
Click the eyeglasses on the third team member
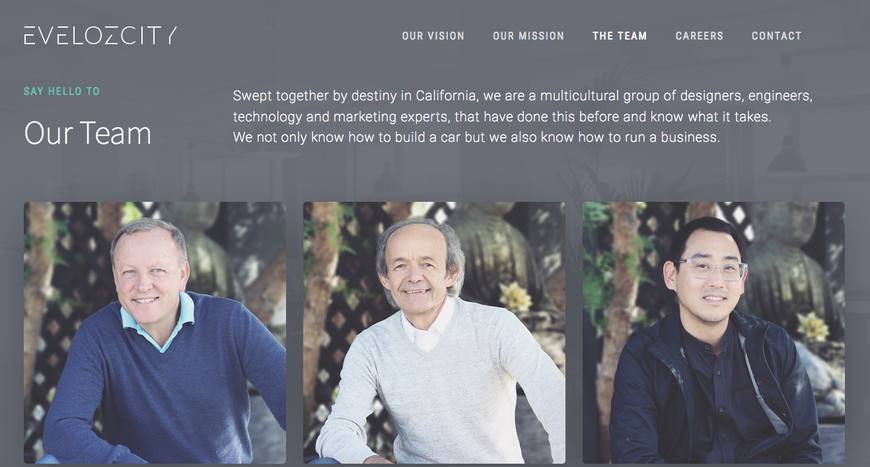[712, 268]
